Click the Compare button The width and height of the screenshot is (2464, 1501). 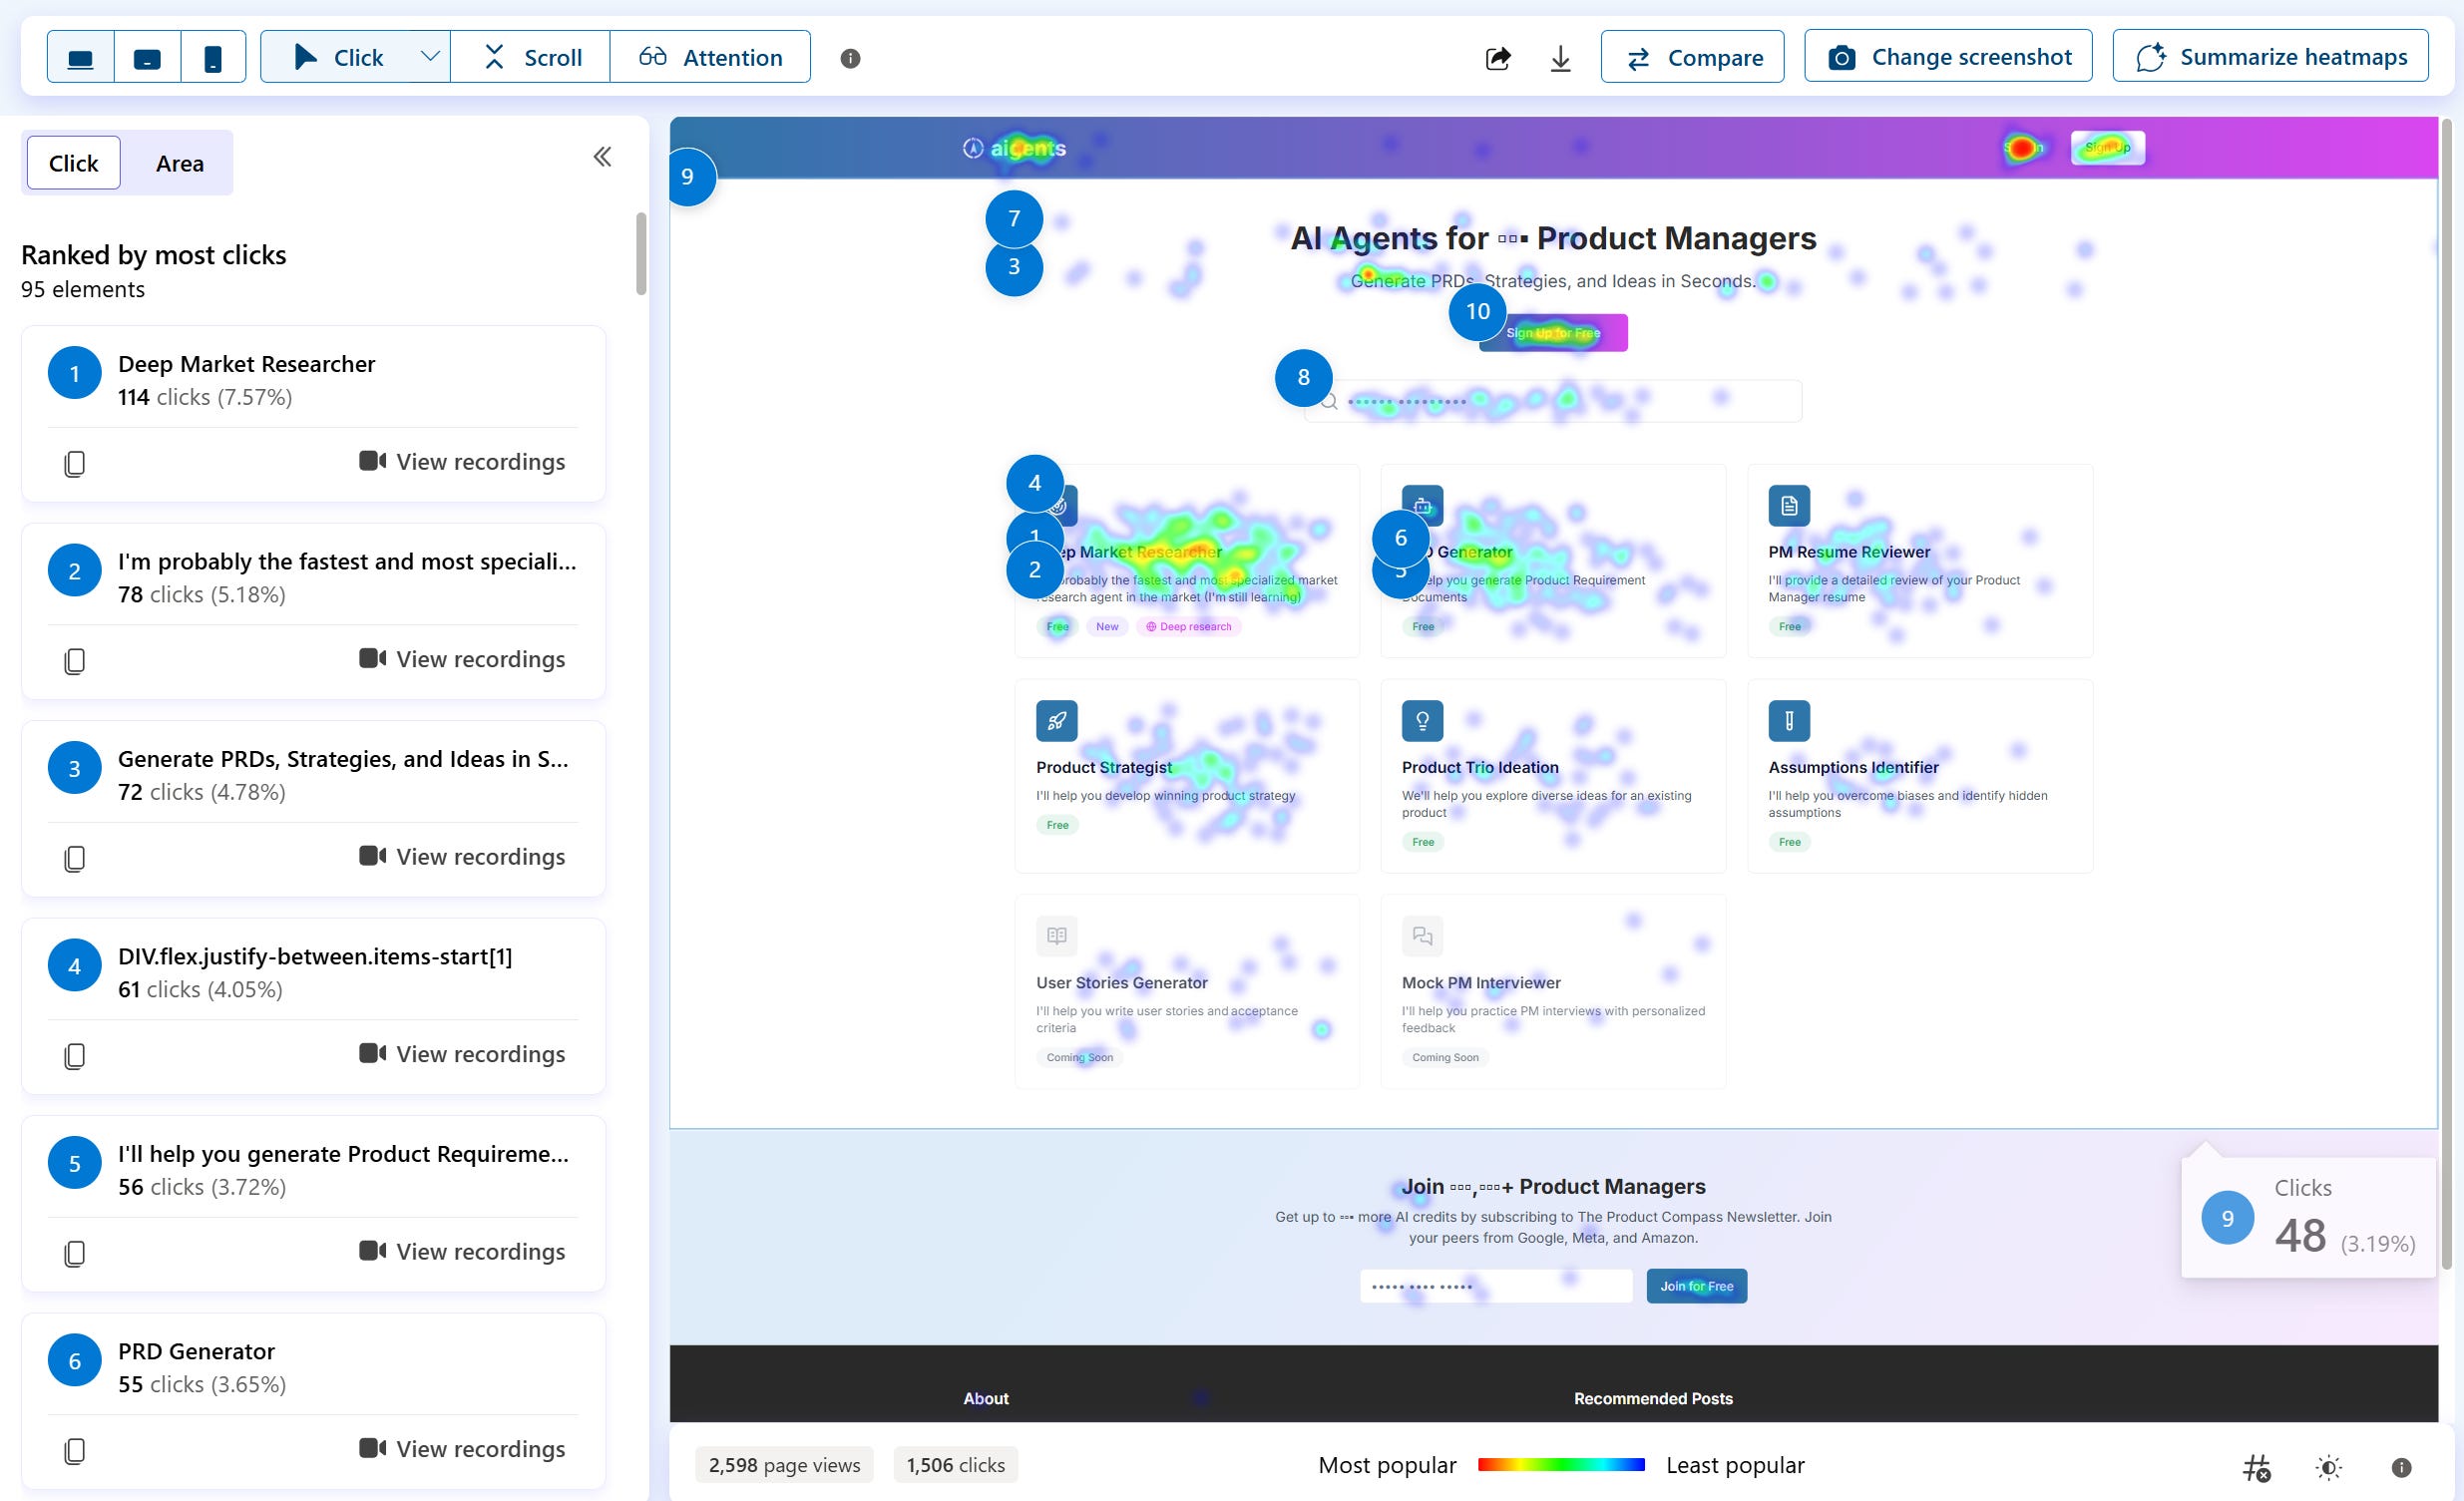(x=1692, y=57)
